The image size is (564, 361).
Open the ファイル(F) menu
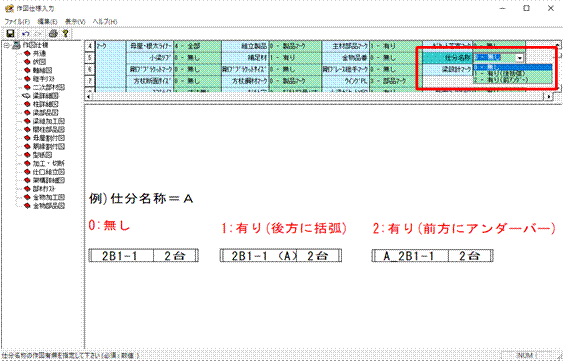[x=17, y=22]
